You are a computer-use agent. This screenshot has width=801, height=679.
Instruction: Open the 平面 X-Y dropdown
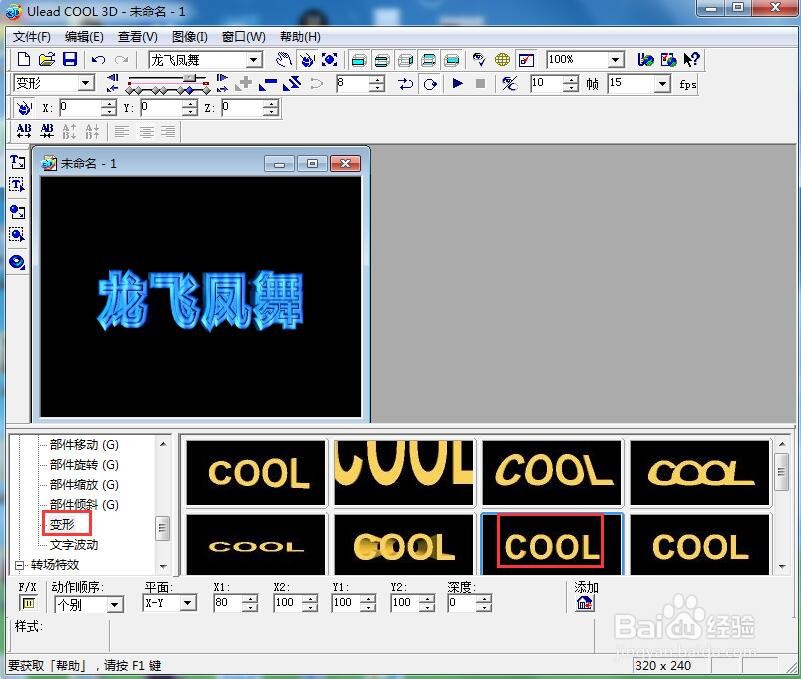coord(188,603)
